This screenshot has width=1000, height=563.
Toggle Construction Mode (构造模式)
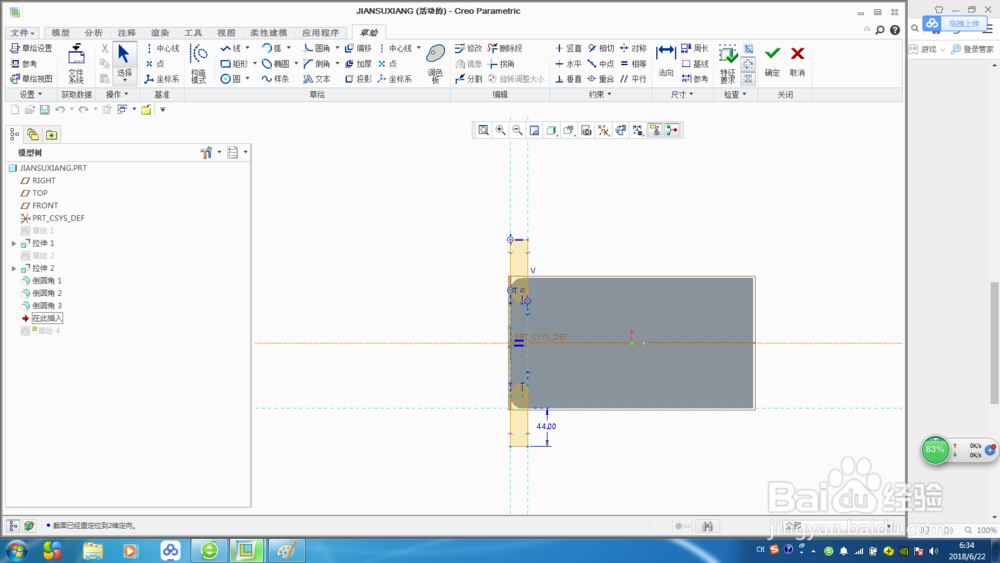199,64
